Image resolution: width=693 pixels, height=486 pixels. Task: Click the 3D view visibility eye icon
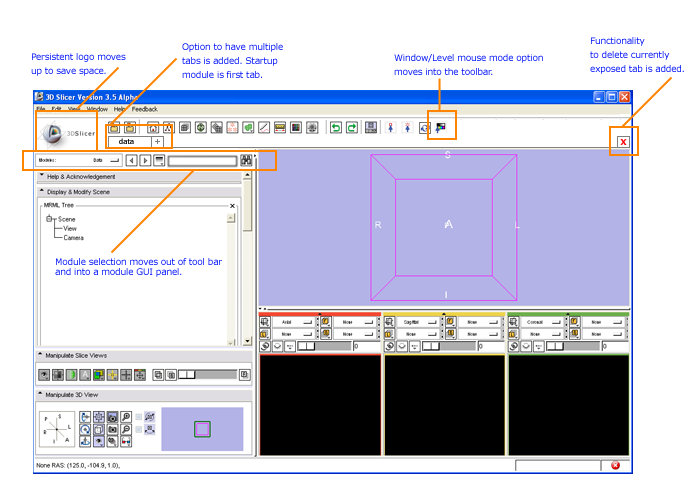click(99, 441)
